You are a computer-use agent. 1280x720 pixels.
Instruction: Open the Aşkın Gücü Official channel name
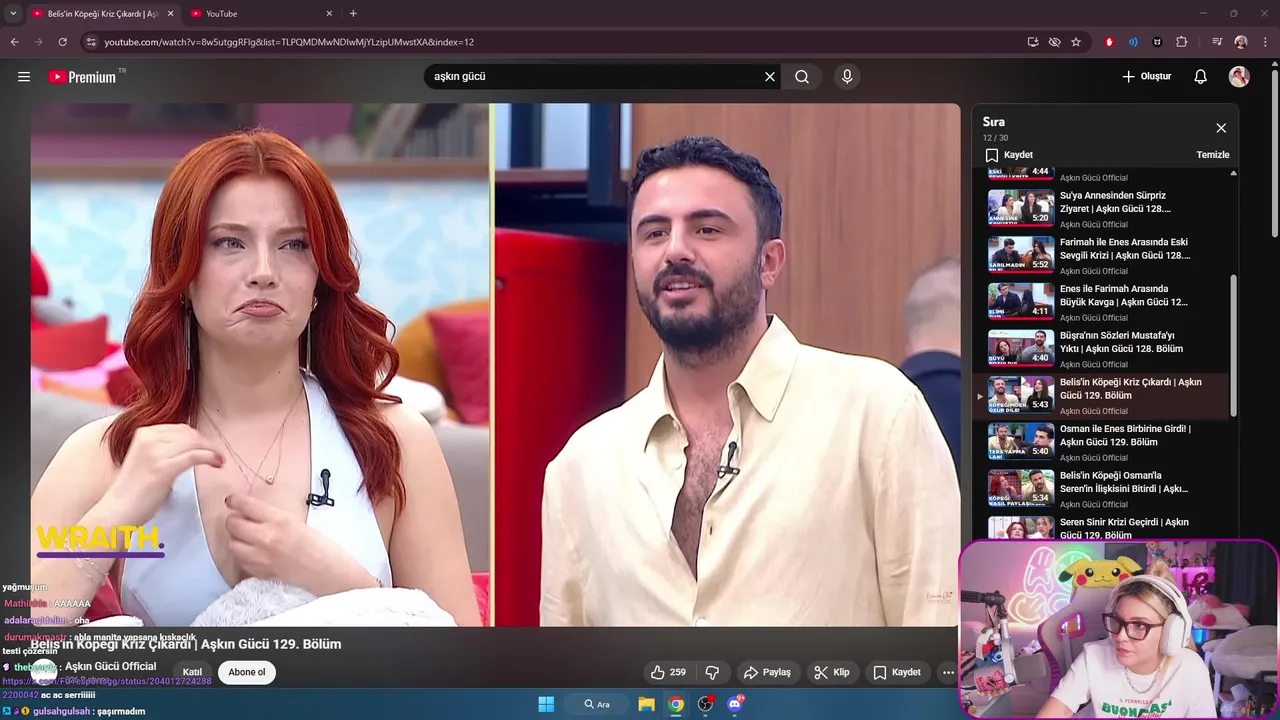(110, 666)
